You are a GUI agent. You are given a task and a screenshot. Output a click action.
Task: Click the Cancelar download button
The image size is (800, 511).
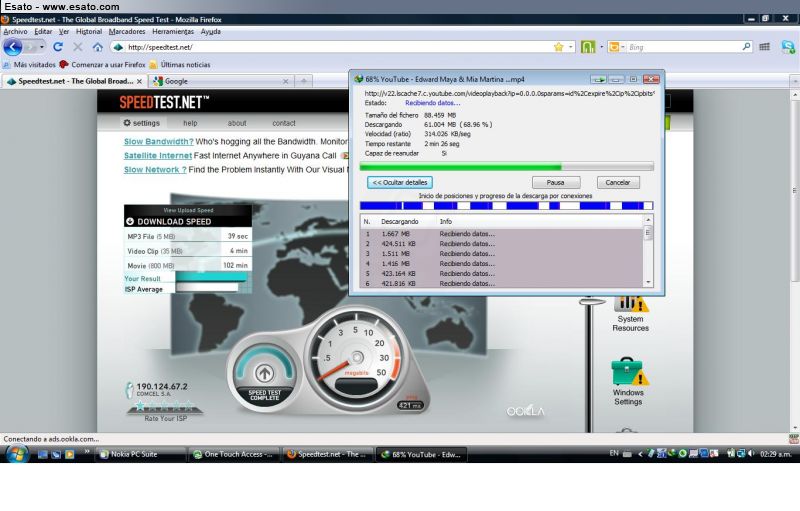(x=618, y=183)
